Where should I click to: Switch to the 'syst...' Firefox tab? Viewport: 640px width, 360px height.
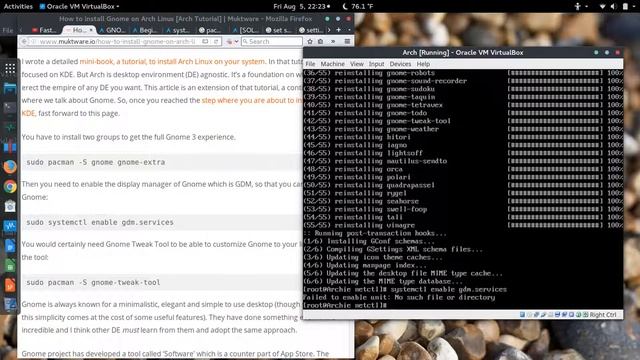point(178,30)
